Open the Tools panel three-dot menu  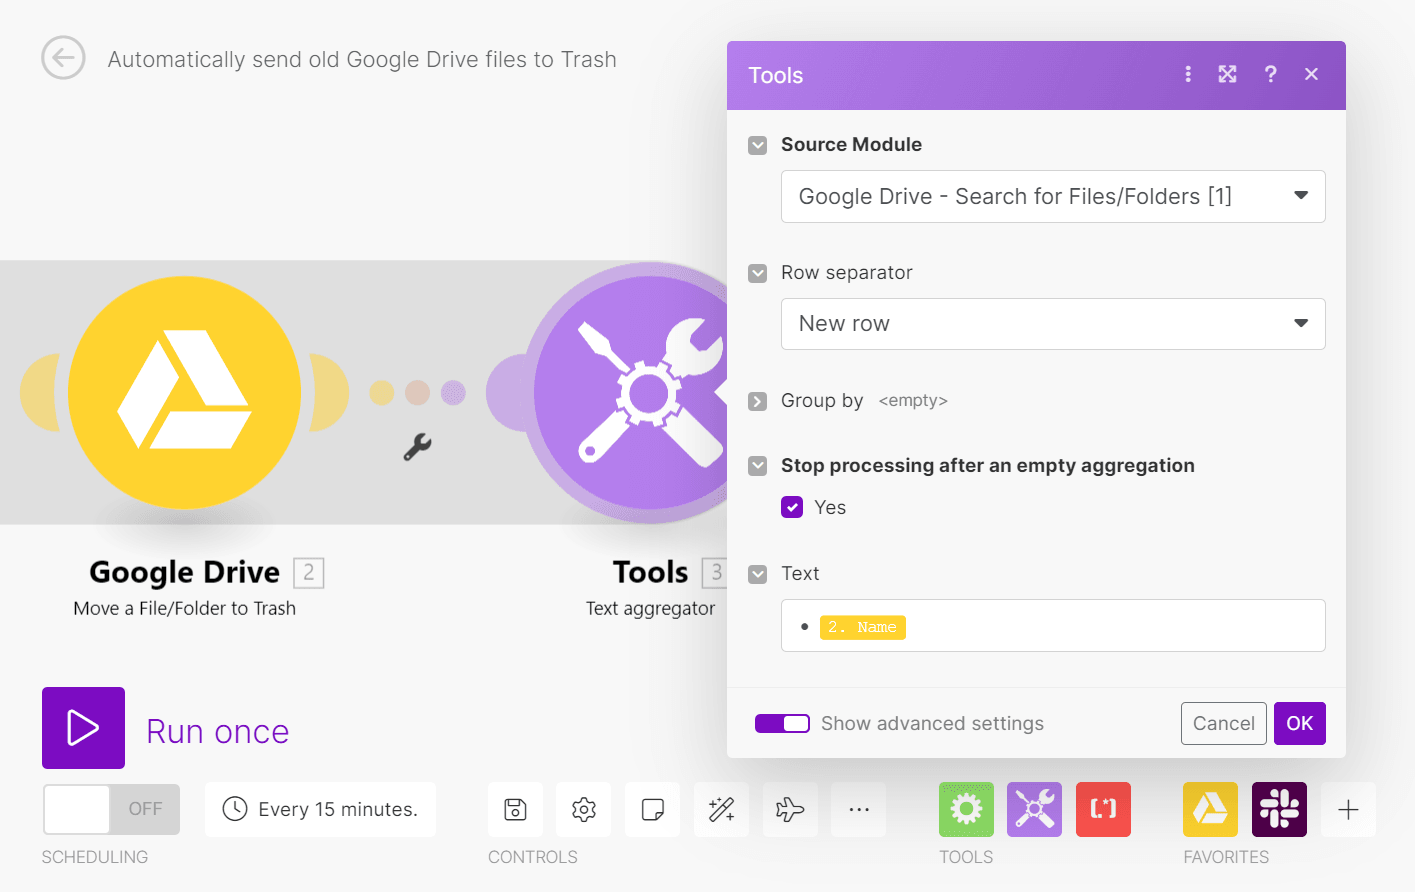[x=1187, y=74]
